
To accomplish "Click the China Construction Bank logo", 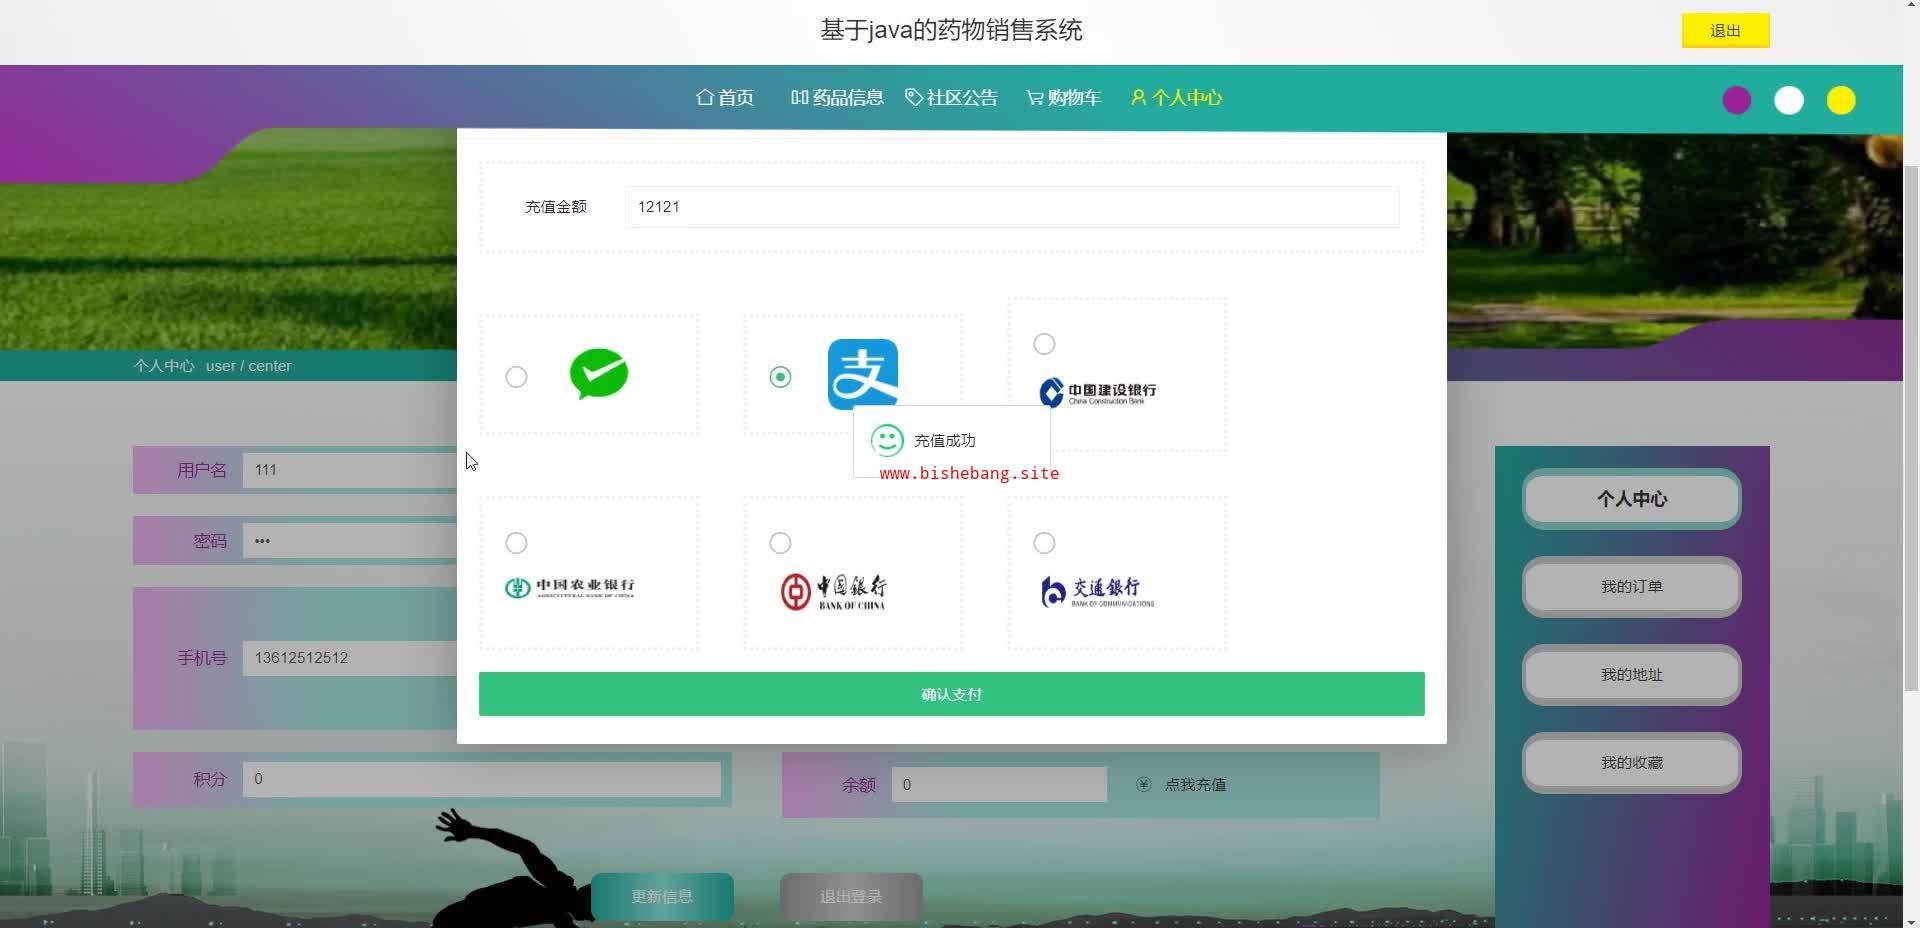I will pos(1098,392).
